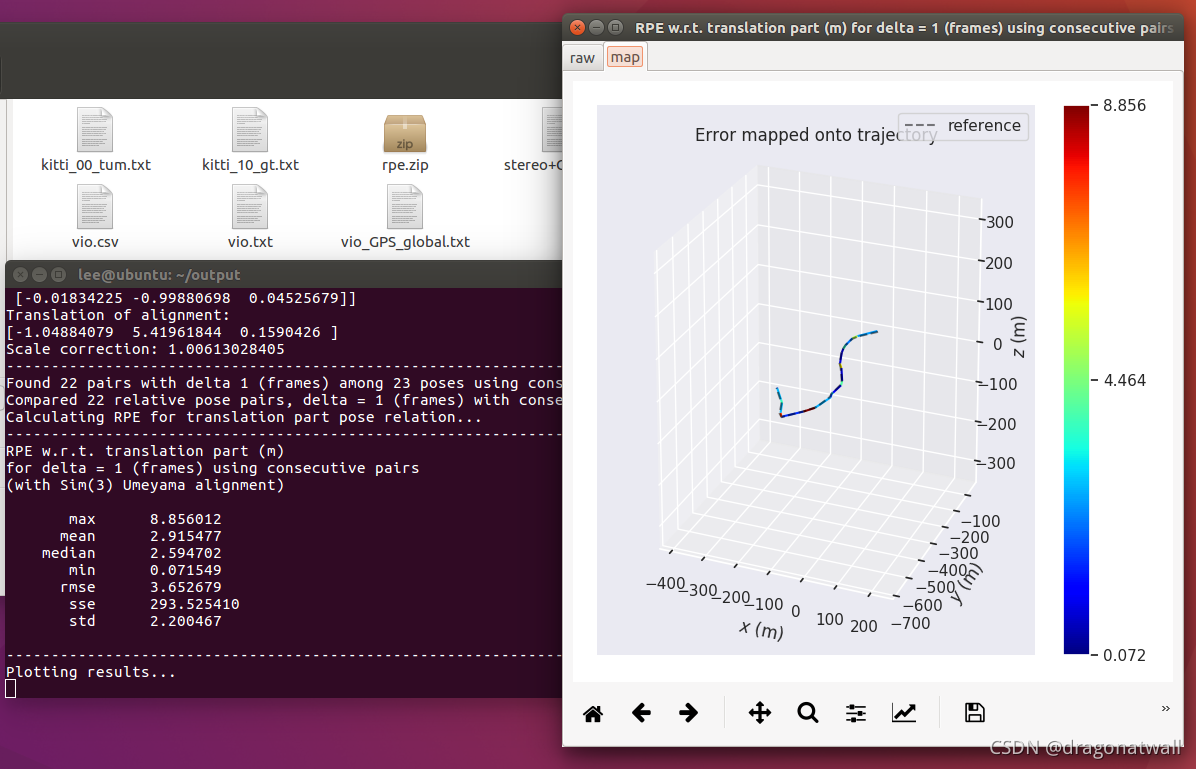Select the map tab
Image resolution: width=1196 pixels, height=769 pixels.
tap(625, 57)
